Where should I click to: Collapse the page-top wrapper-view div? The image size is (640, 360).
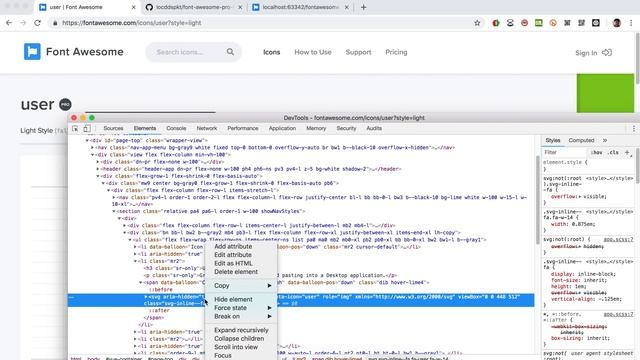(x=87, y=140)
